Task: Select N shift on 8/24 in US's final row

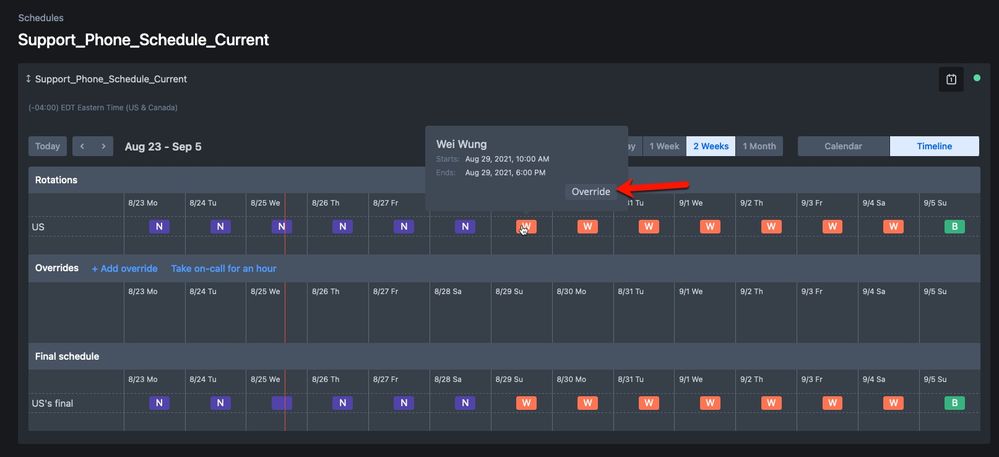Action: coord(220,403)
